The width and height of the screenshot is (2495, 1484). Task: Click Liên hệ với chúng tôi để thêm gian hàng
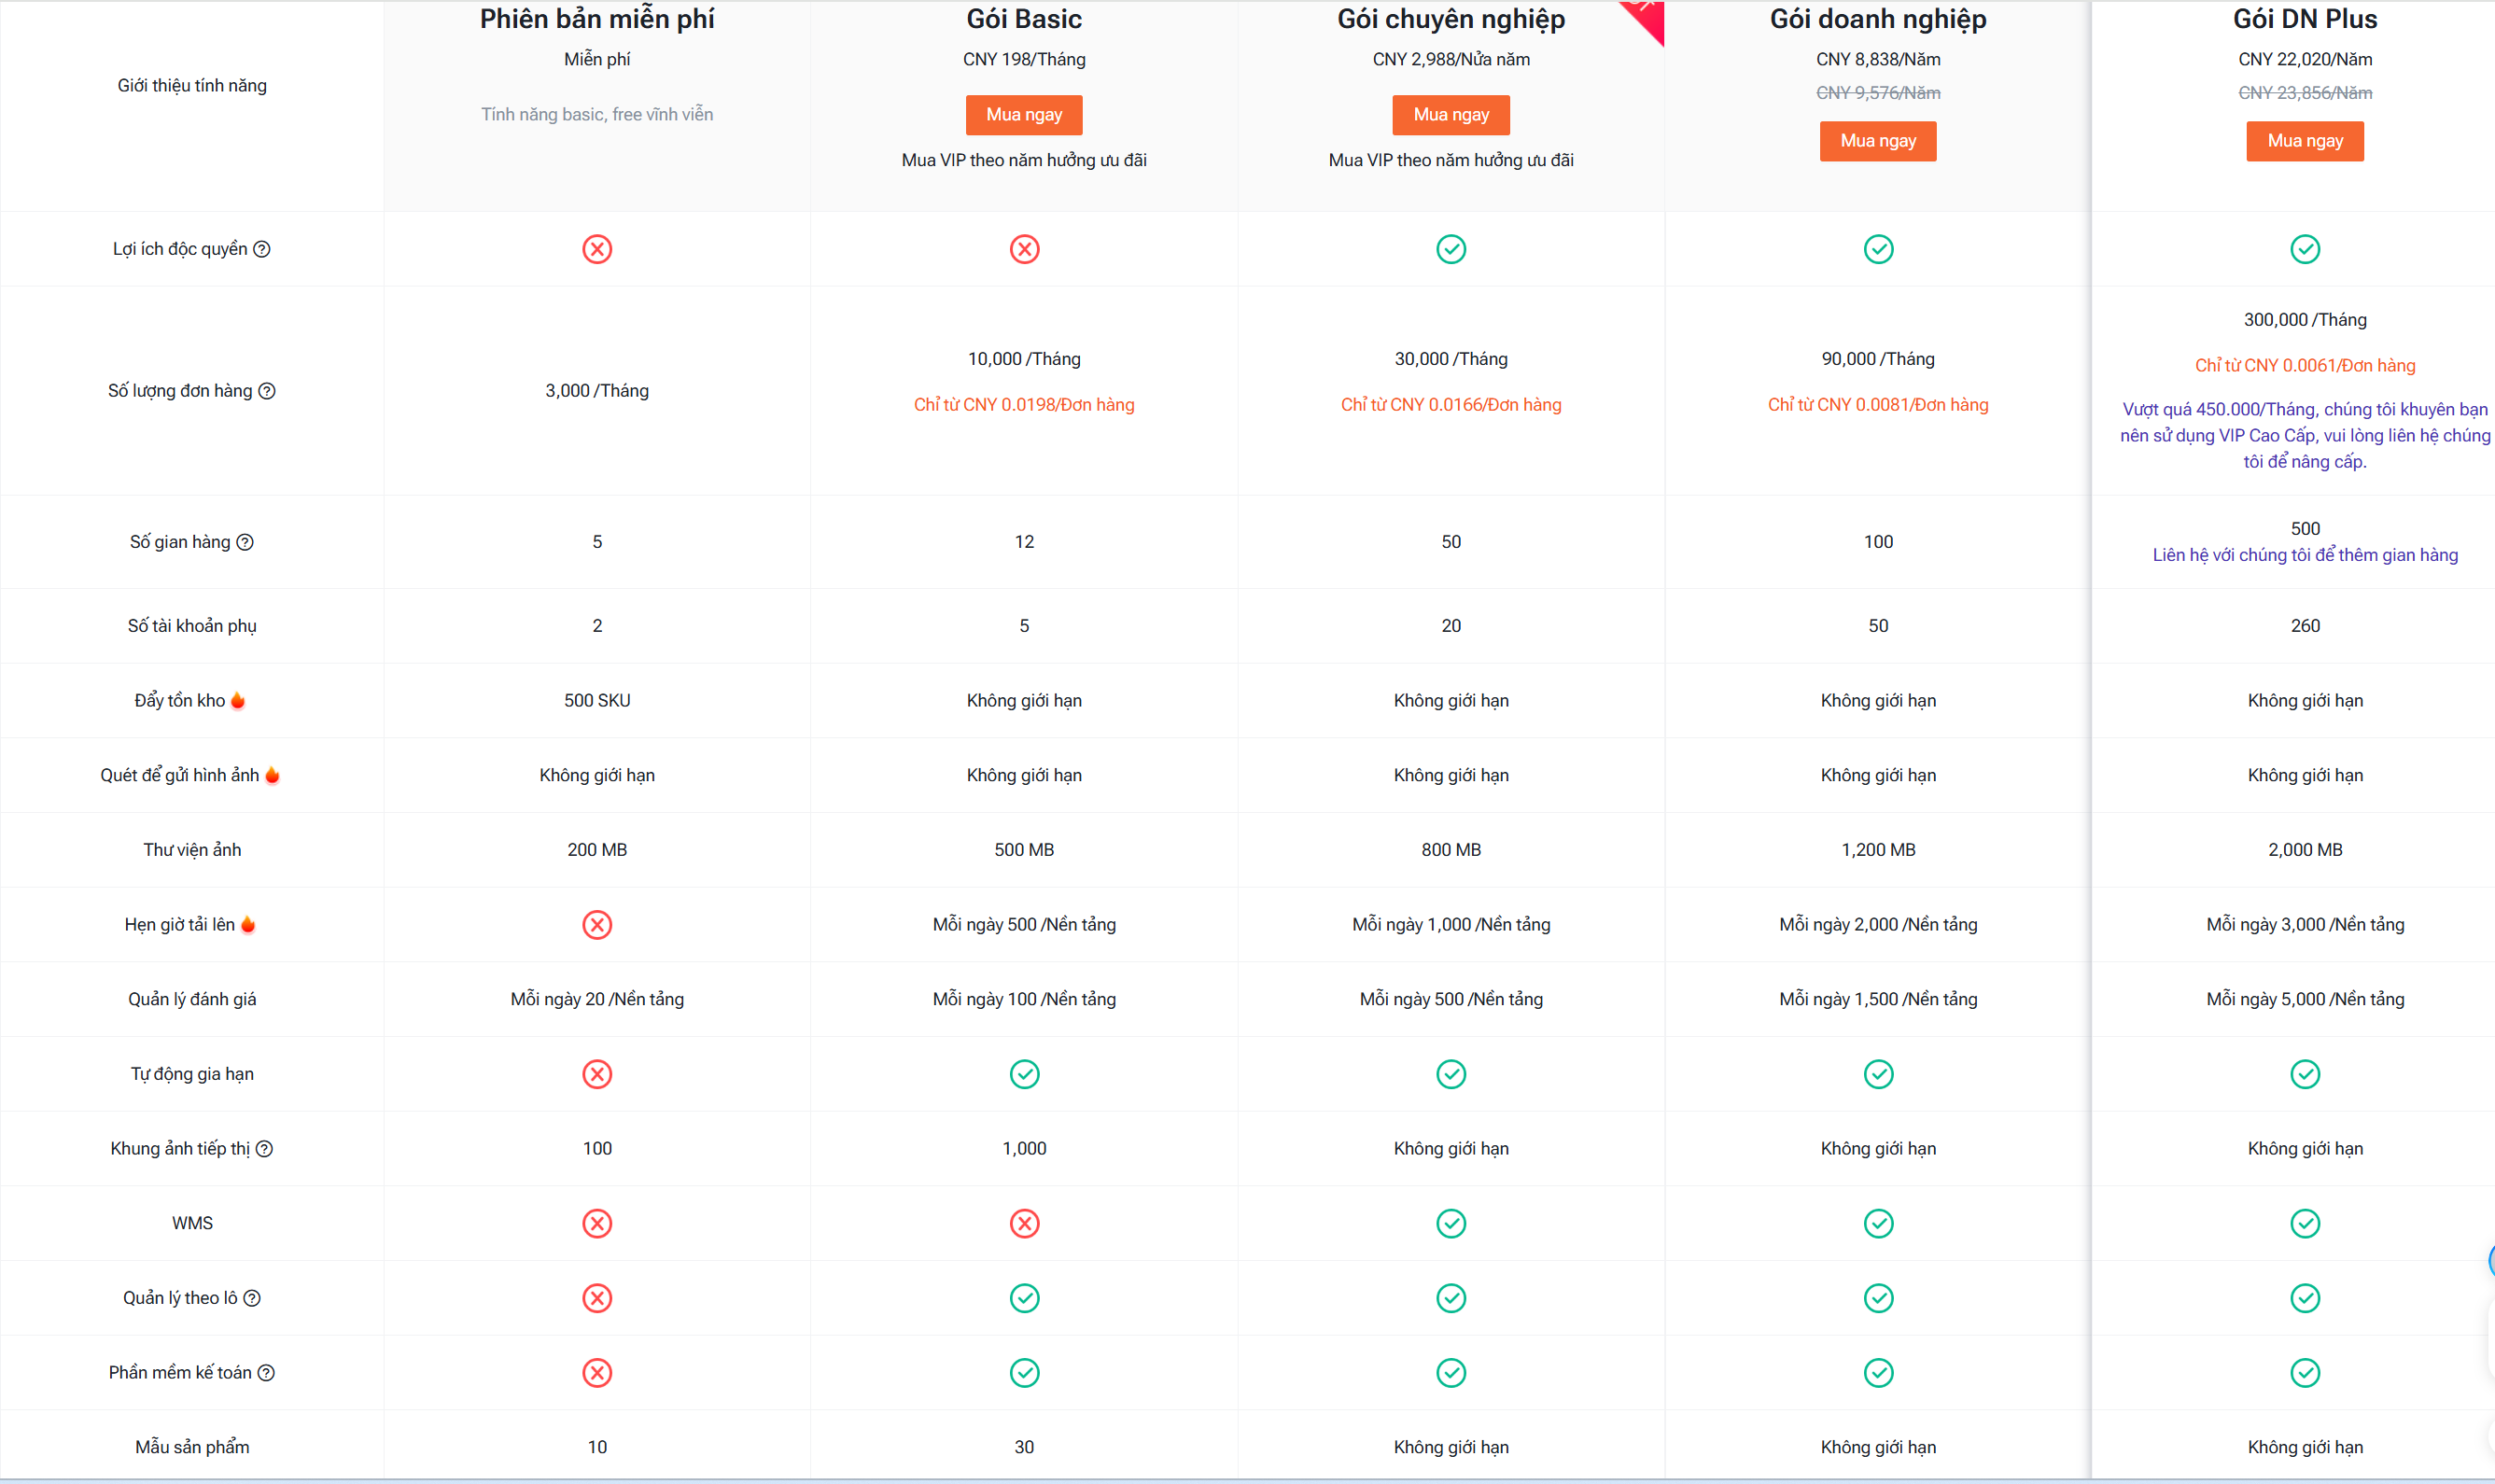[x=2305, y=555]
